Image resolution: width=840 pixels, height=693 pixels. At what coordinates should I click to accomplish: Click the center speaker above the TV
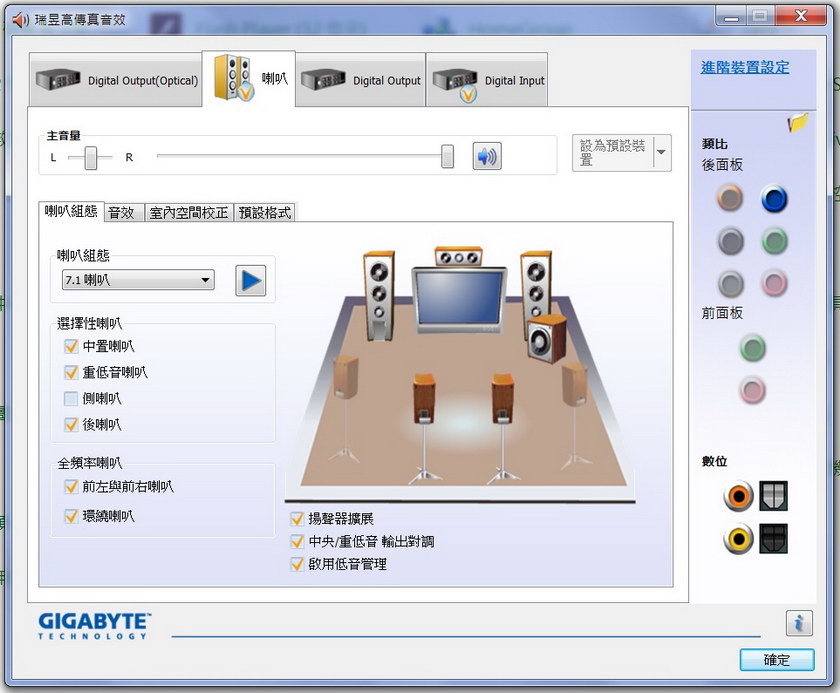458,257
